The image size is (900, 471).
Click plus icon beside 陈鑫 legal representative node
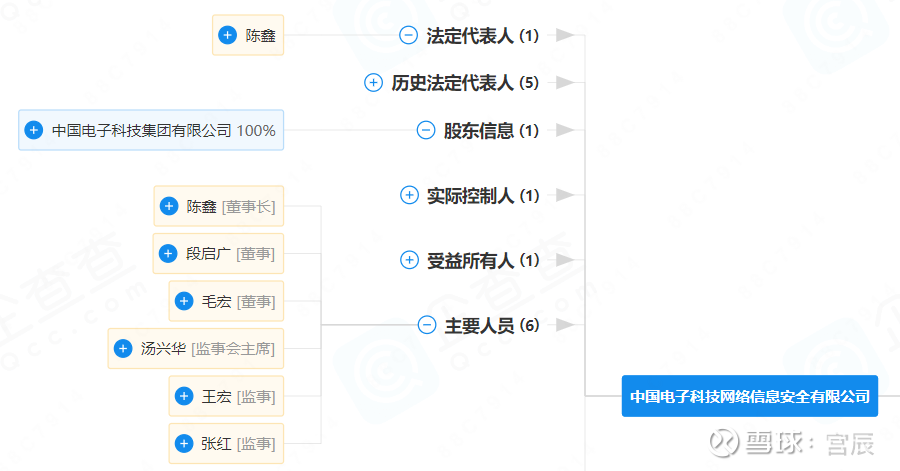(x=228, y=35)
